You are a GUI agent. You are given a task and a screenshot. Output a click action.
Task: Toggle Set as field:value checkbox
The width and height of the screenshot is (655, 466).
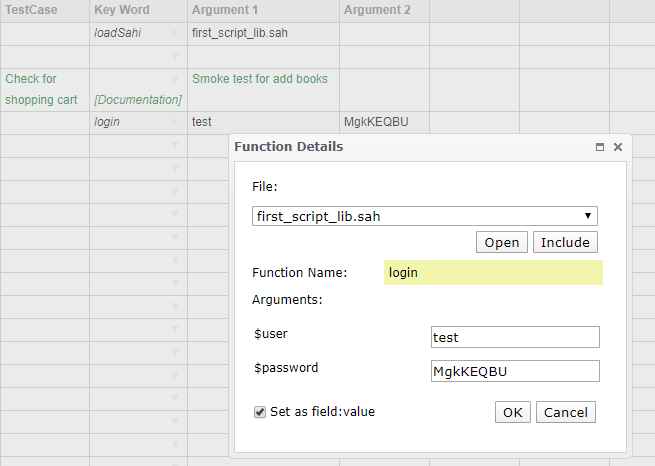pos(260,411)
